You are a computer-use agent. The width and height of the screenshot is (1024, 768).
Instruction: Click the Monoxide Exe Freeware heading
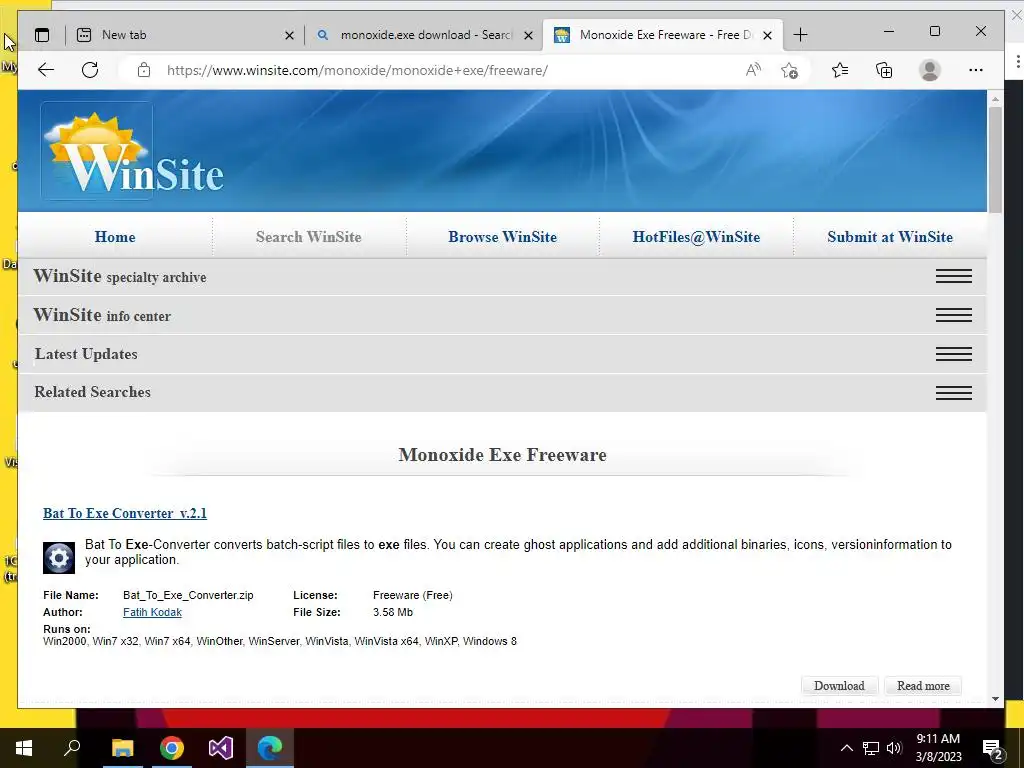(x=502, y=455)
